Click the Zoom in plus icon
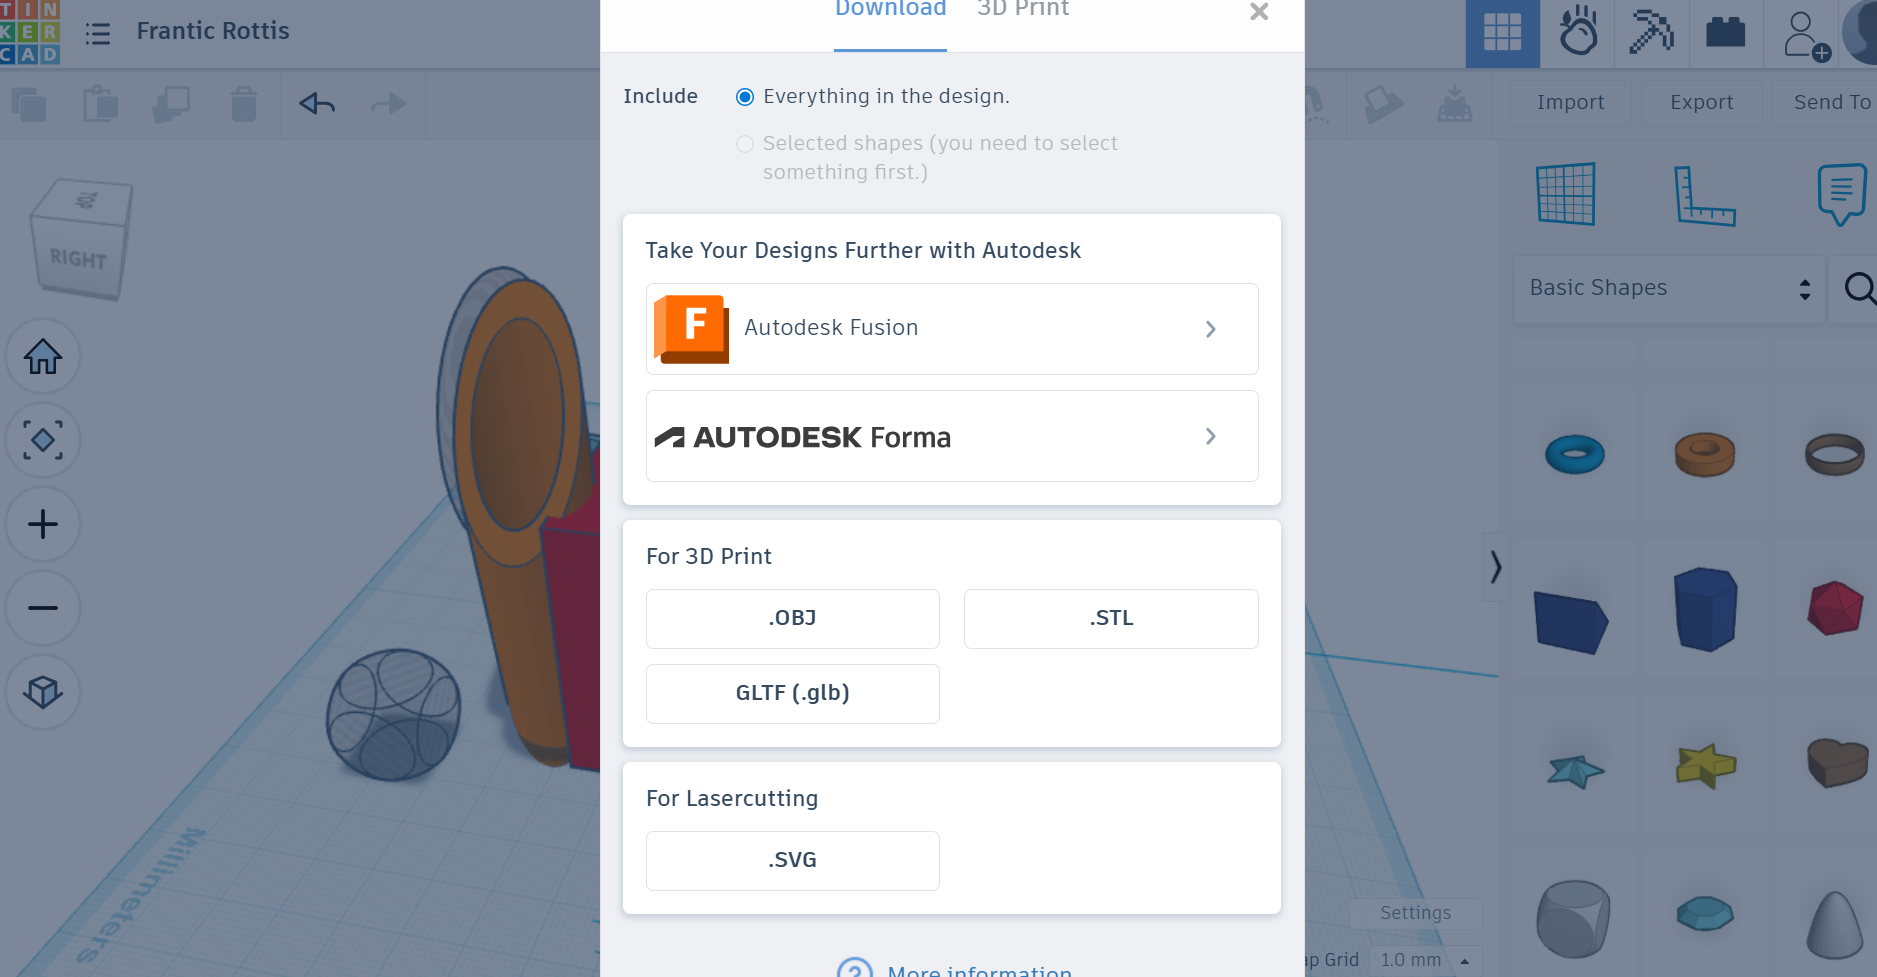The height and width of the screenshot is (977, 1877). pyautogui.click(x=43, y=524)
